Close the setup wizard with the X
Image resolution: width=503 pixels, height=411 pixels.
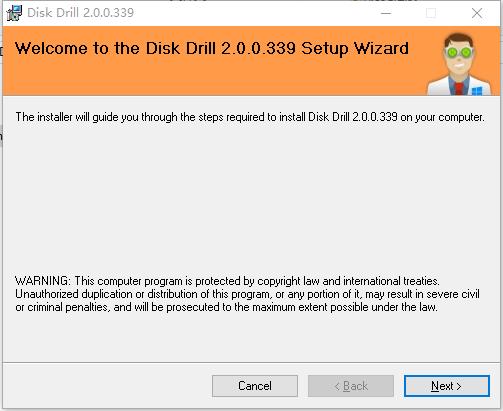point(477,13)
